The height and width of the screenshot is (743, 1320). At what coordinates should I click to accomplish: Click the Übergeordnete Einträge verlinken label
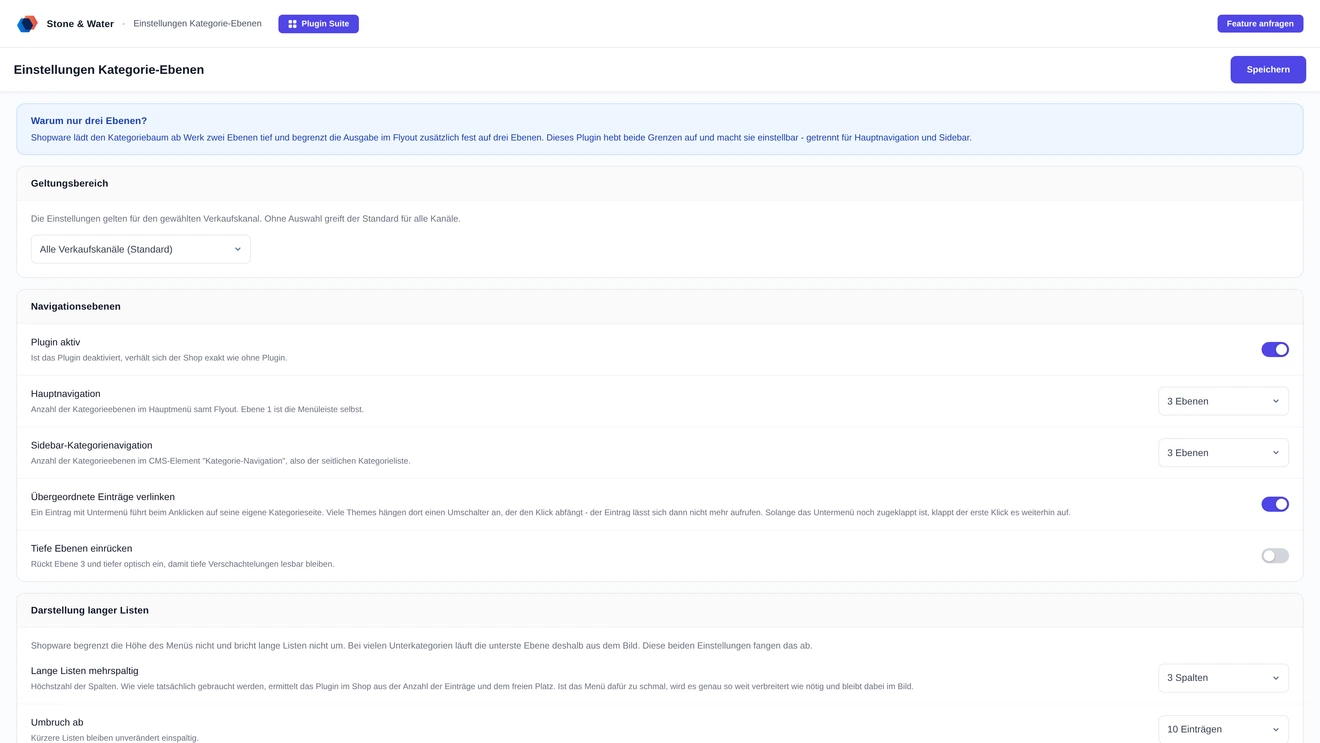[103, 497]
